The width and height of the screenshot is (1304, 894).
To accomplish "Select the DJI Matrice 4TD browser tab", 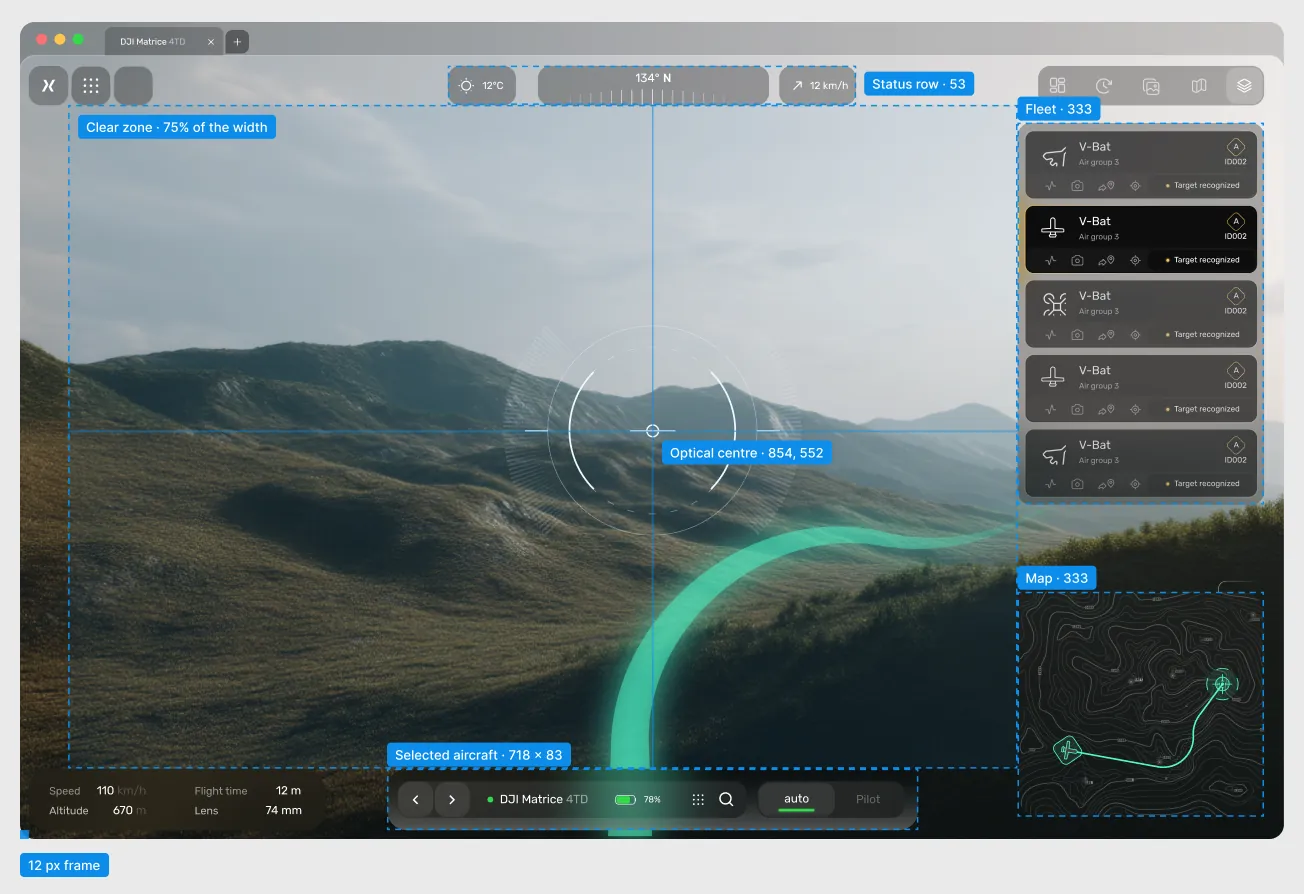I will pyautogui.click(x=164, y=42).
